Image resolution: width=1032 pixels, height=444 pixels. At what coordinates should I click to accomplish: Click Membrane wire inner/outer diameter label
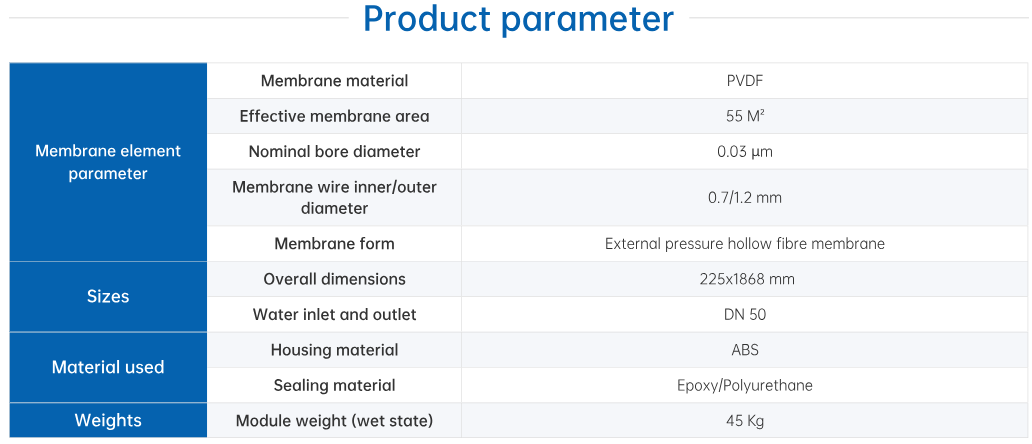pos(334,197)
